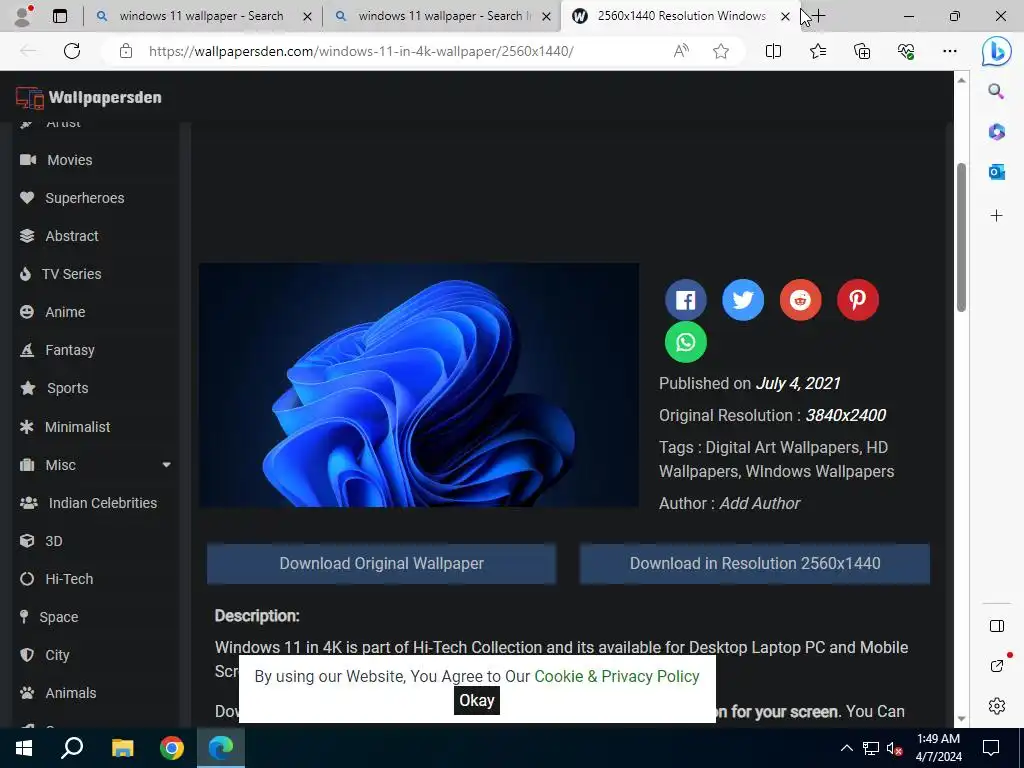Open notification center in taskbar
This screenshot has height=768, width=1024.
point(991,748)
